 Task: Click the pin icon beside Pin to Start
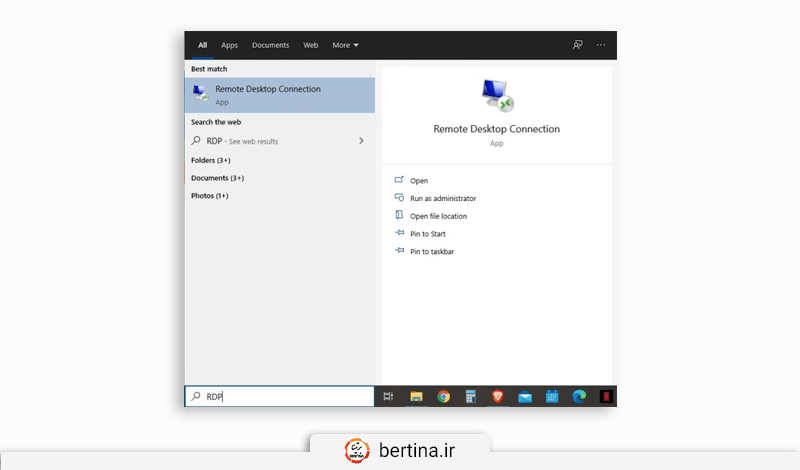[x=399, y=233]
